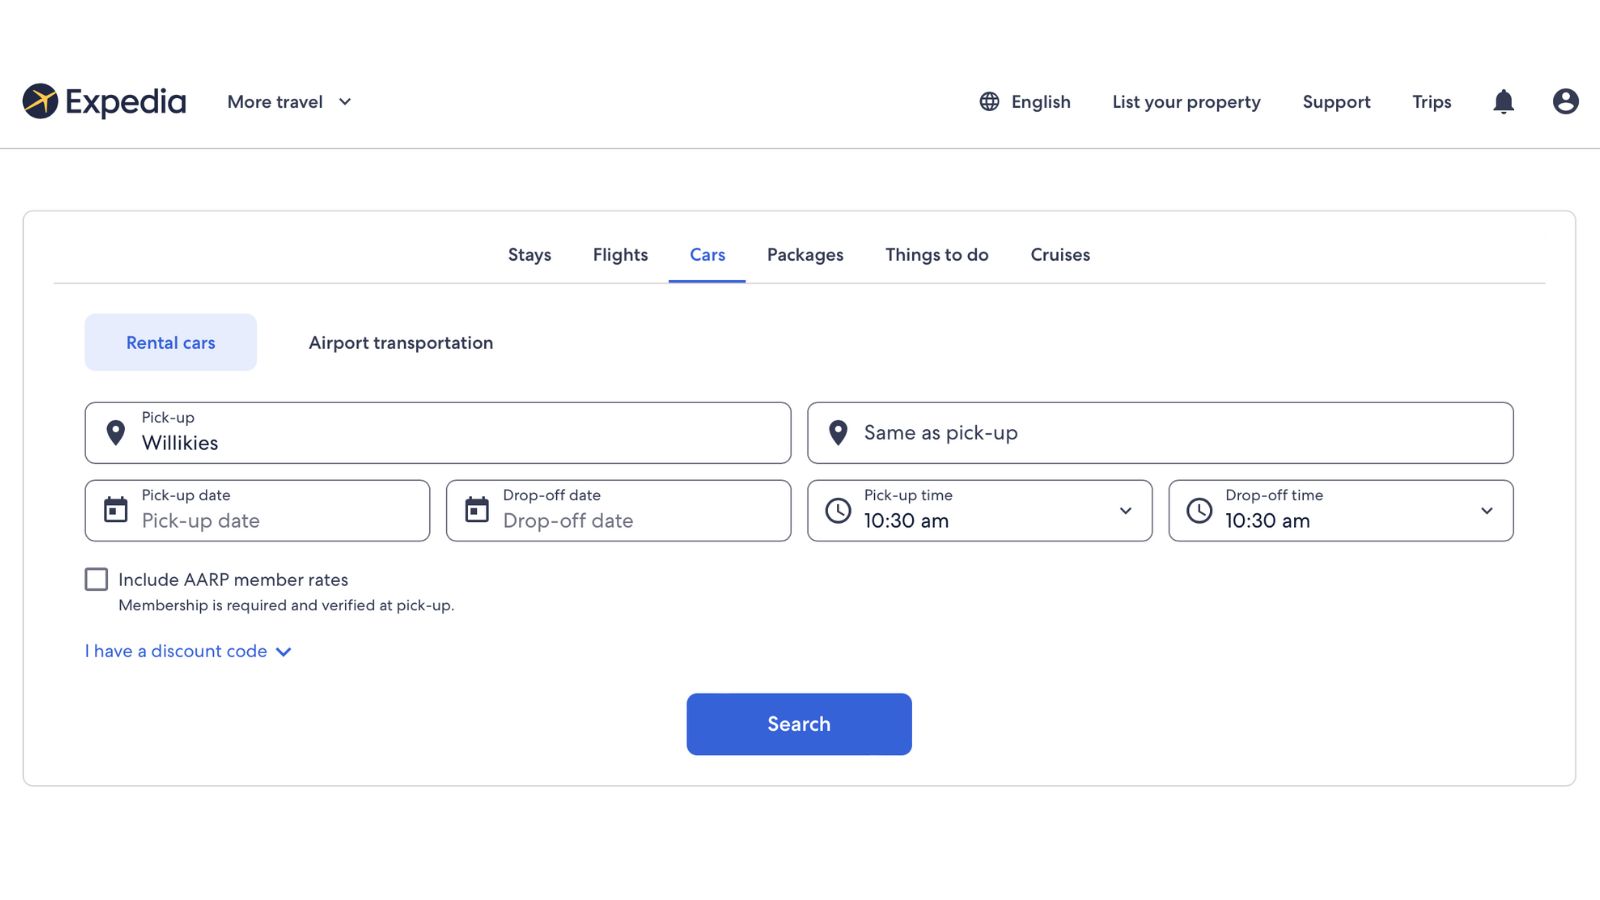
Task: Click the calendar icon in Pick-up date field
Action: point(115,510)
